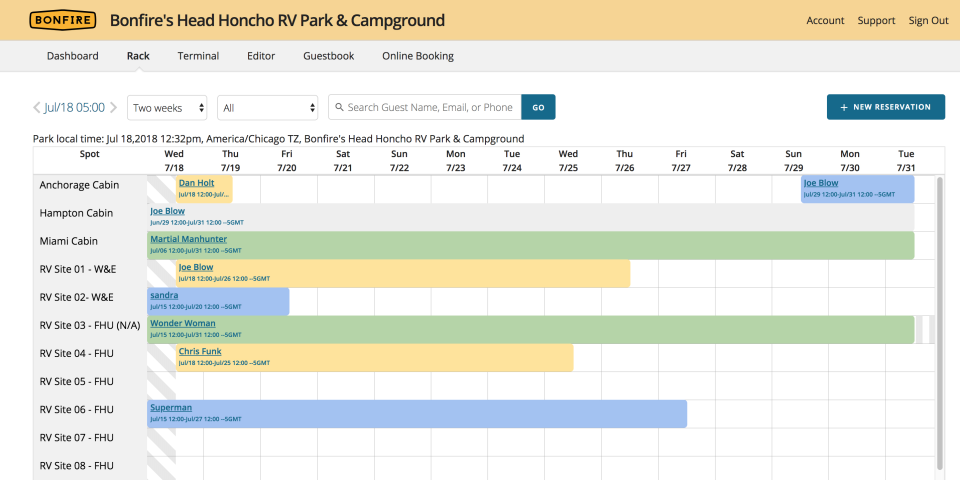
Task: Open the Jul/18 05:00 date picker
Action: point(75,108)
